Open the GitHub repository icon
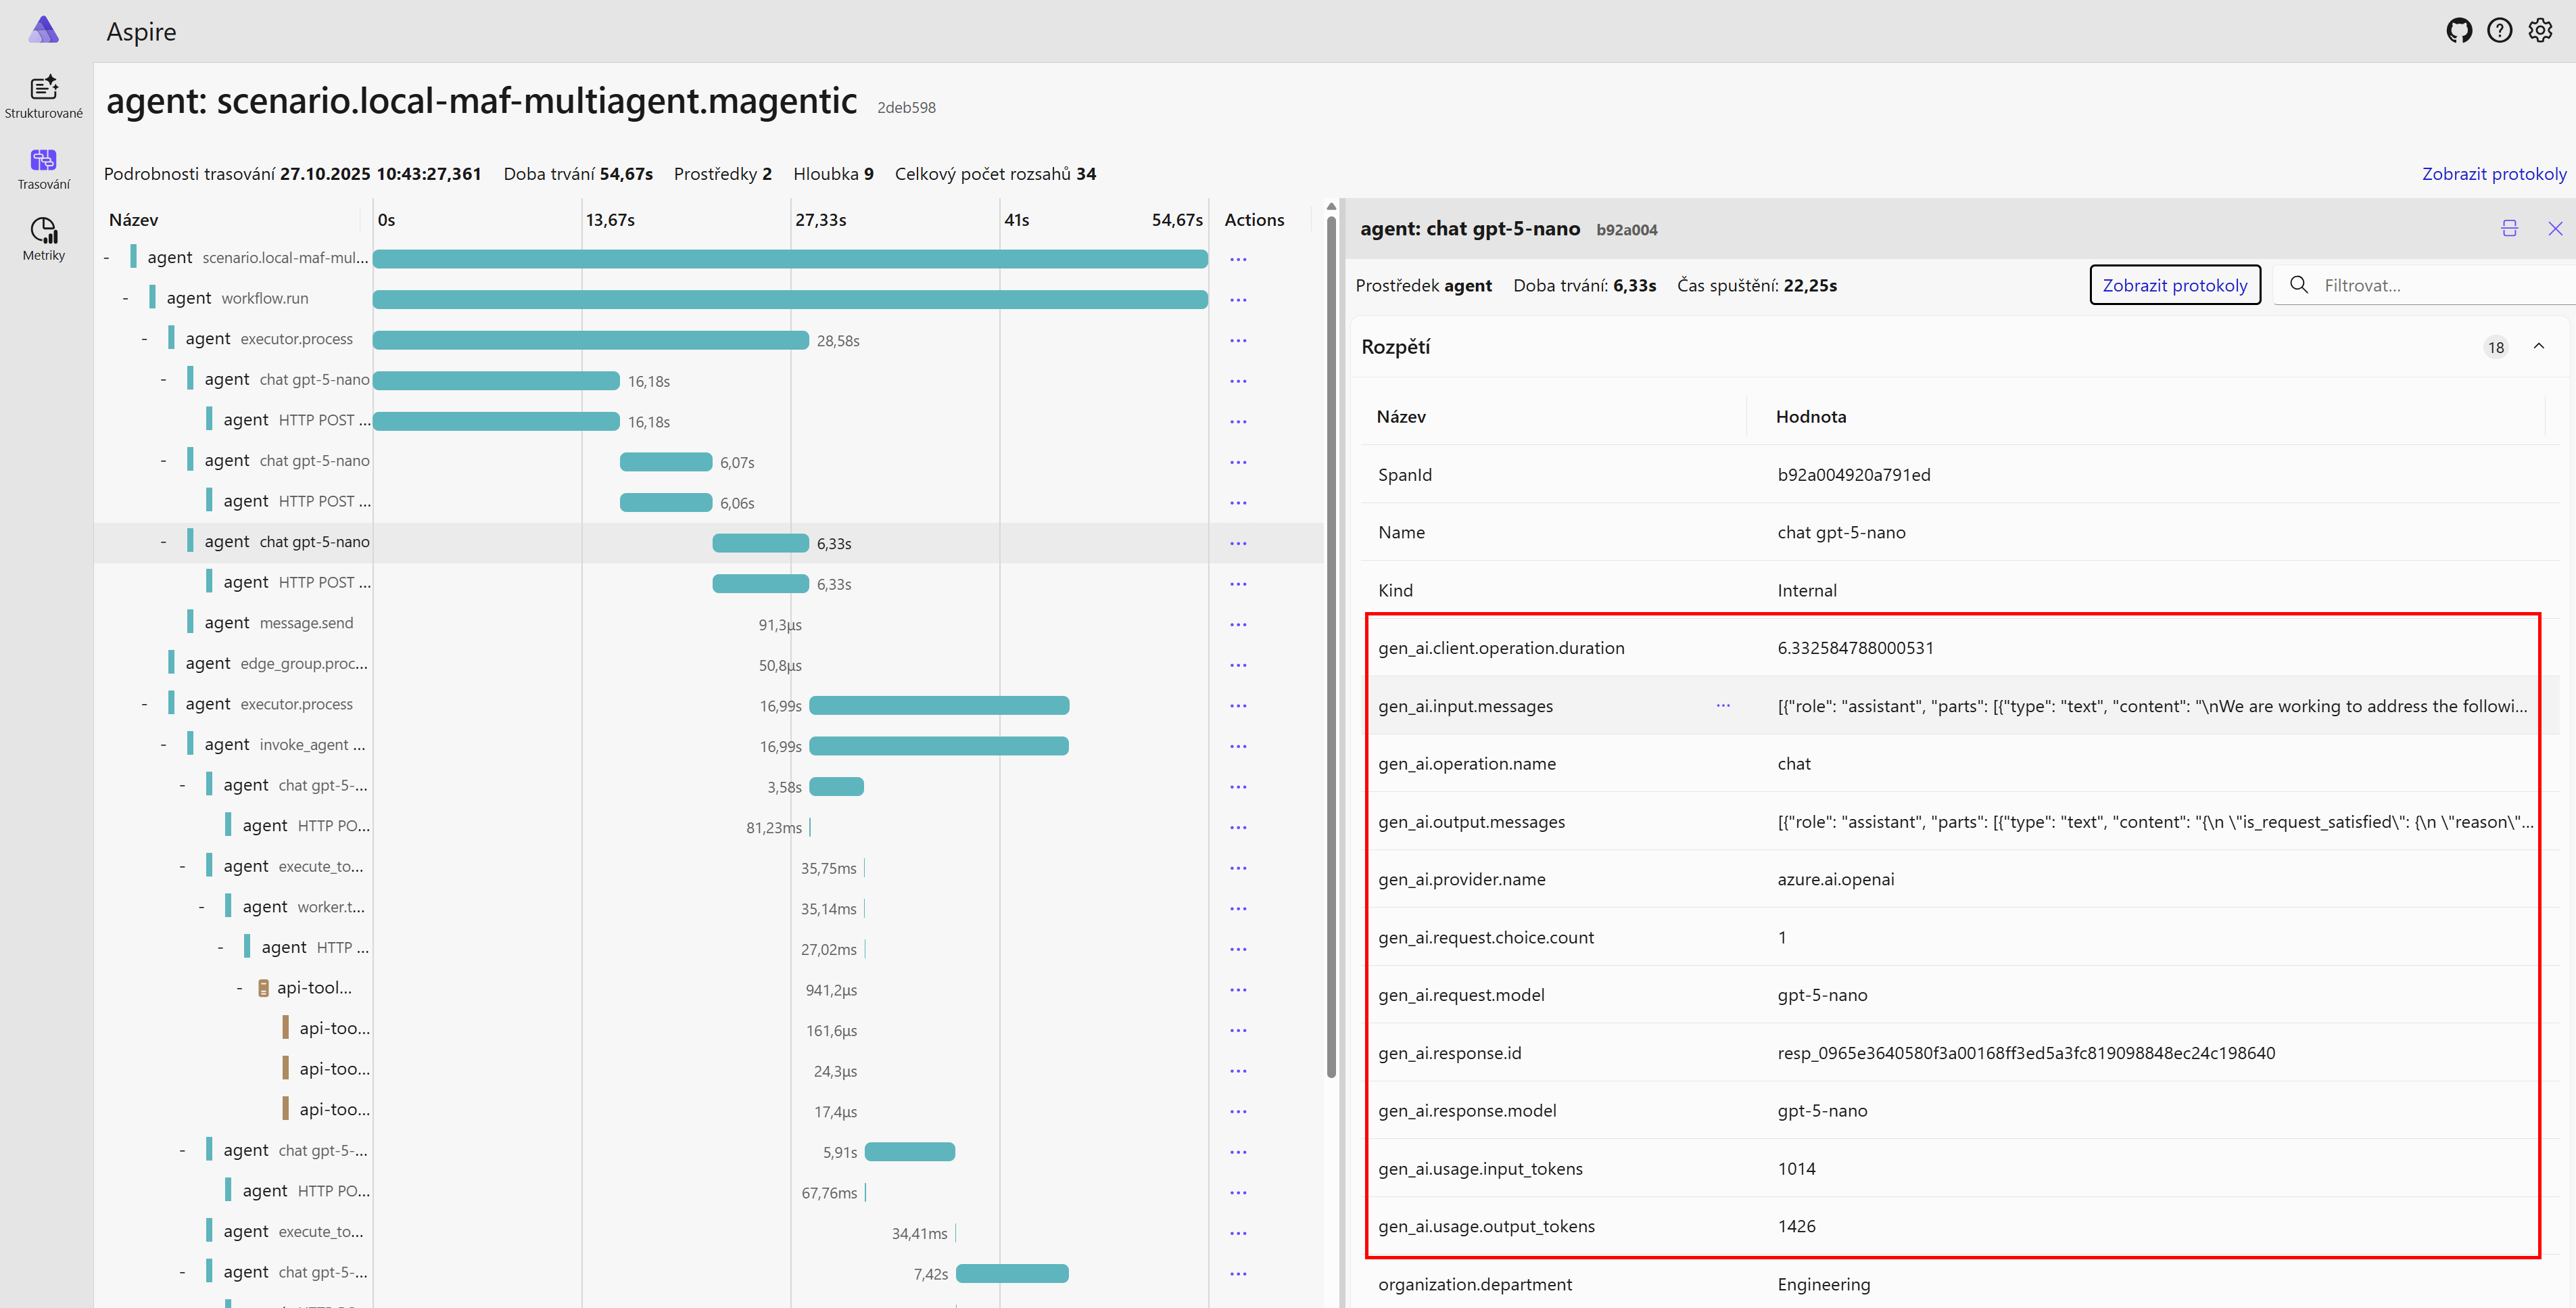This screenshot has width=2576, height=1308. [2459, 31]
